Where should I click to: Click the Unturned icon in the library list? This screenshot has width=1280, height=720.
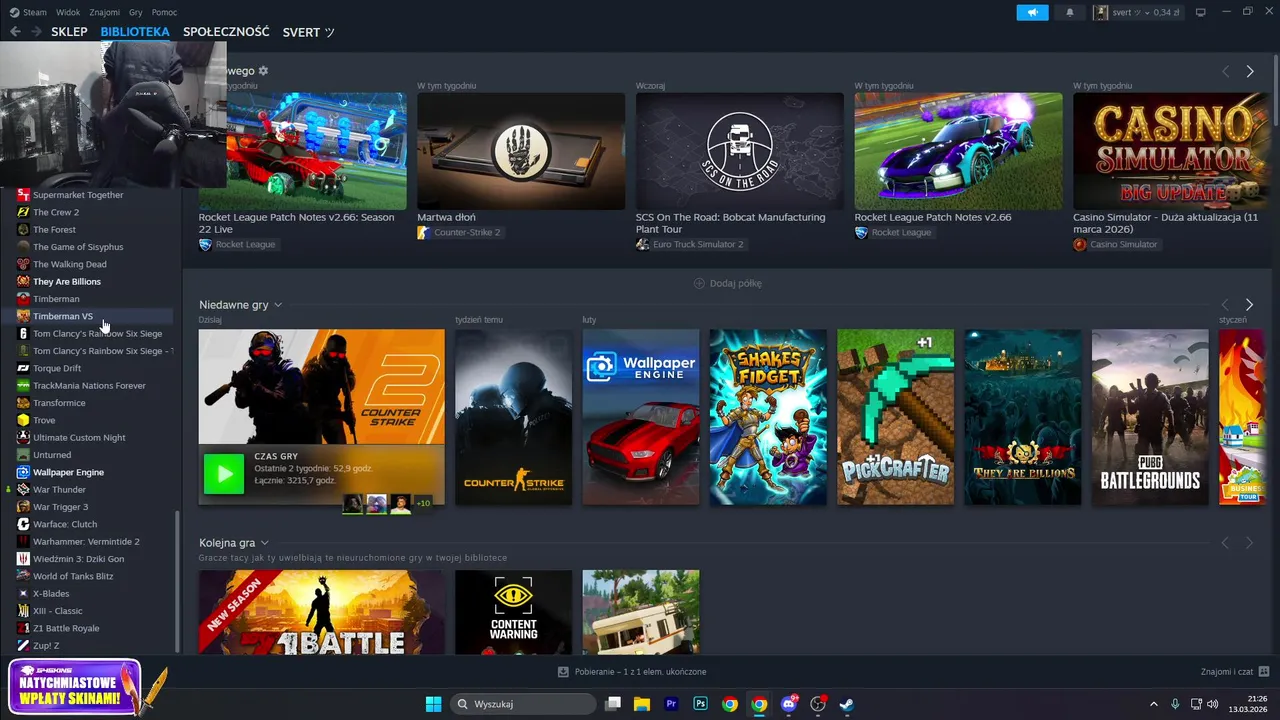[23, 455]
